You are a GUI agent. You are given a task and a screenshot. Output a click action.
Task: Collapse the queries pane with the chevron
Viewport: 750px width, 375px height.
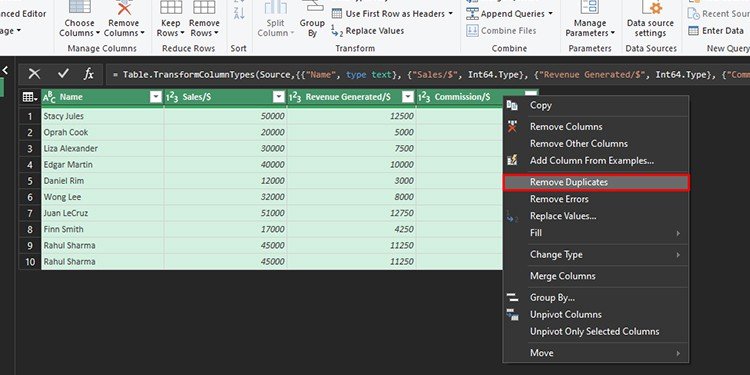click(5, 71)
